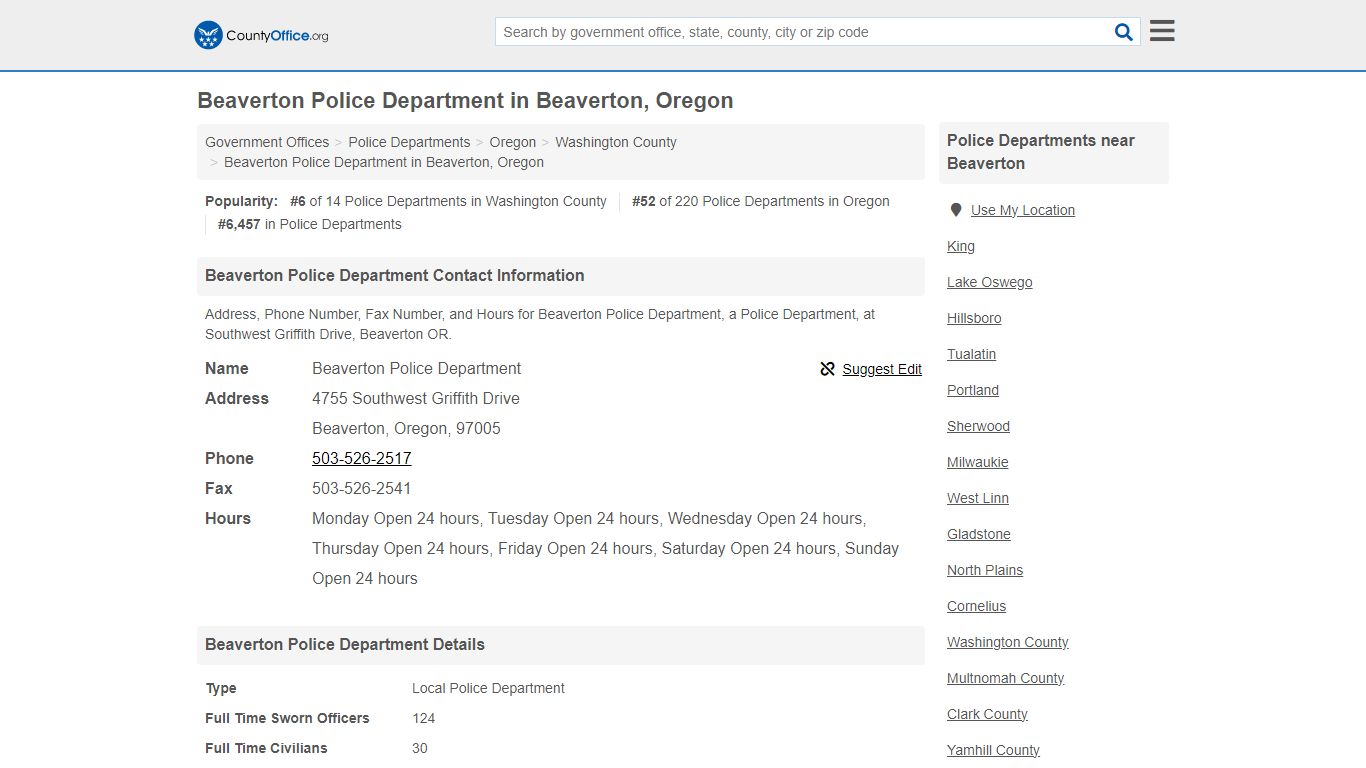Image resolution: width=1366 pixels, height=768 pixels.
Task: Click the Suggest Edit link
Action: tap(882, 369)
